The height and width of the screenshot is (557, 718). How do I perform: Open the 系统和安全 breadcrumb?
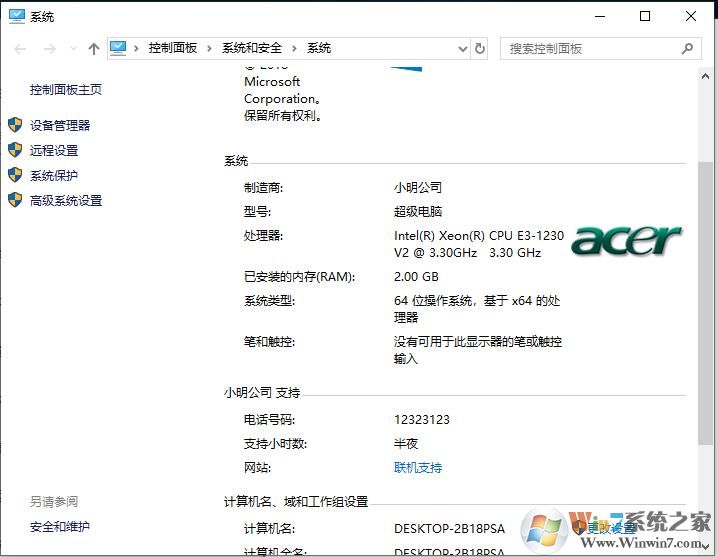click(x=252, y=48)
